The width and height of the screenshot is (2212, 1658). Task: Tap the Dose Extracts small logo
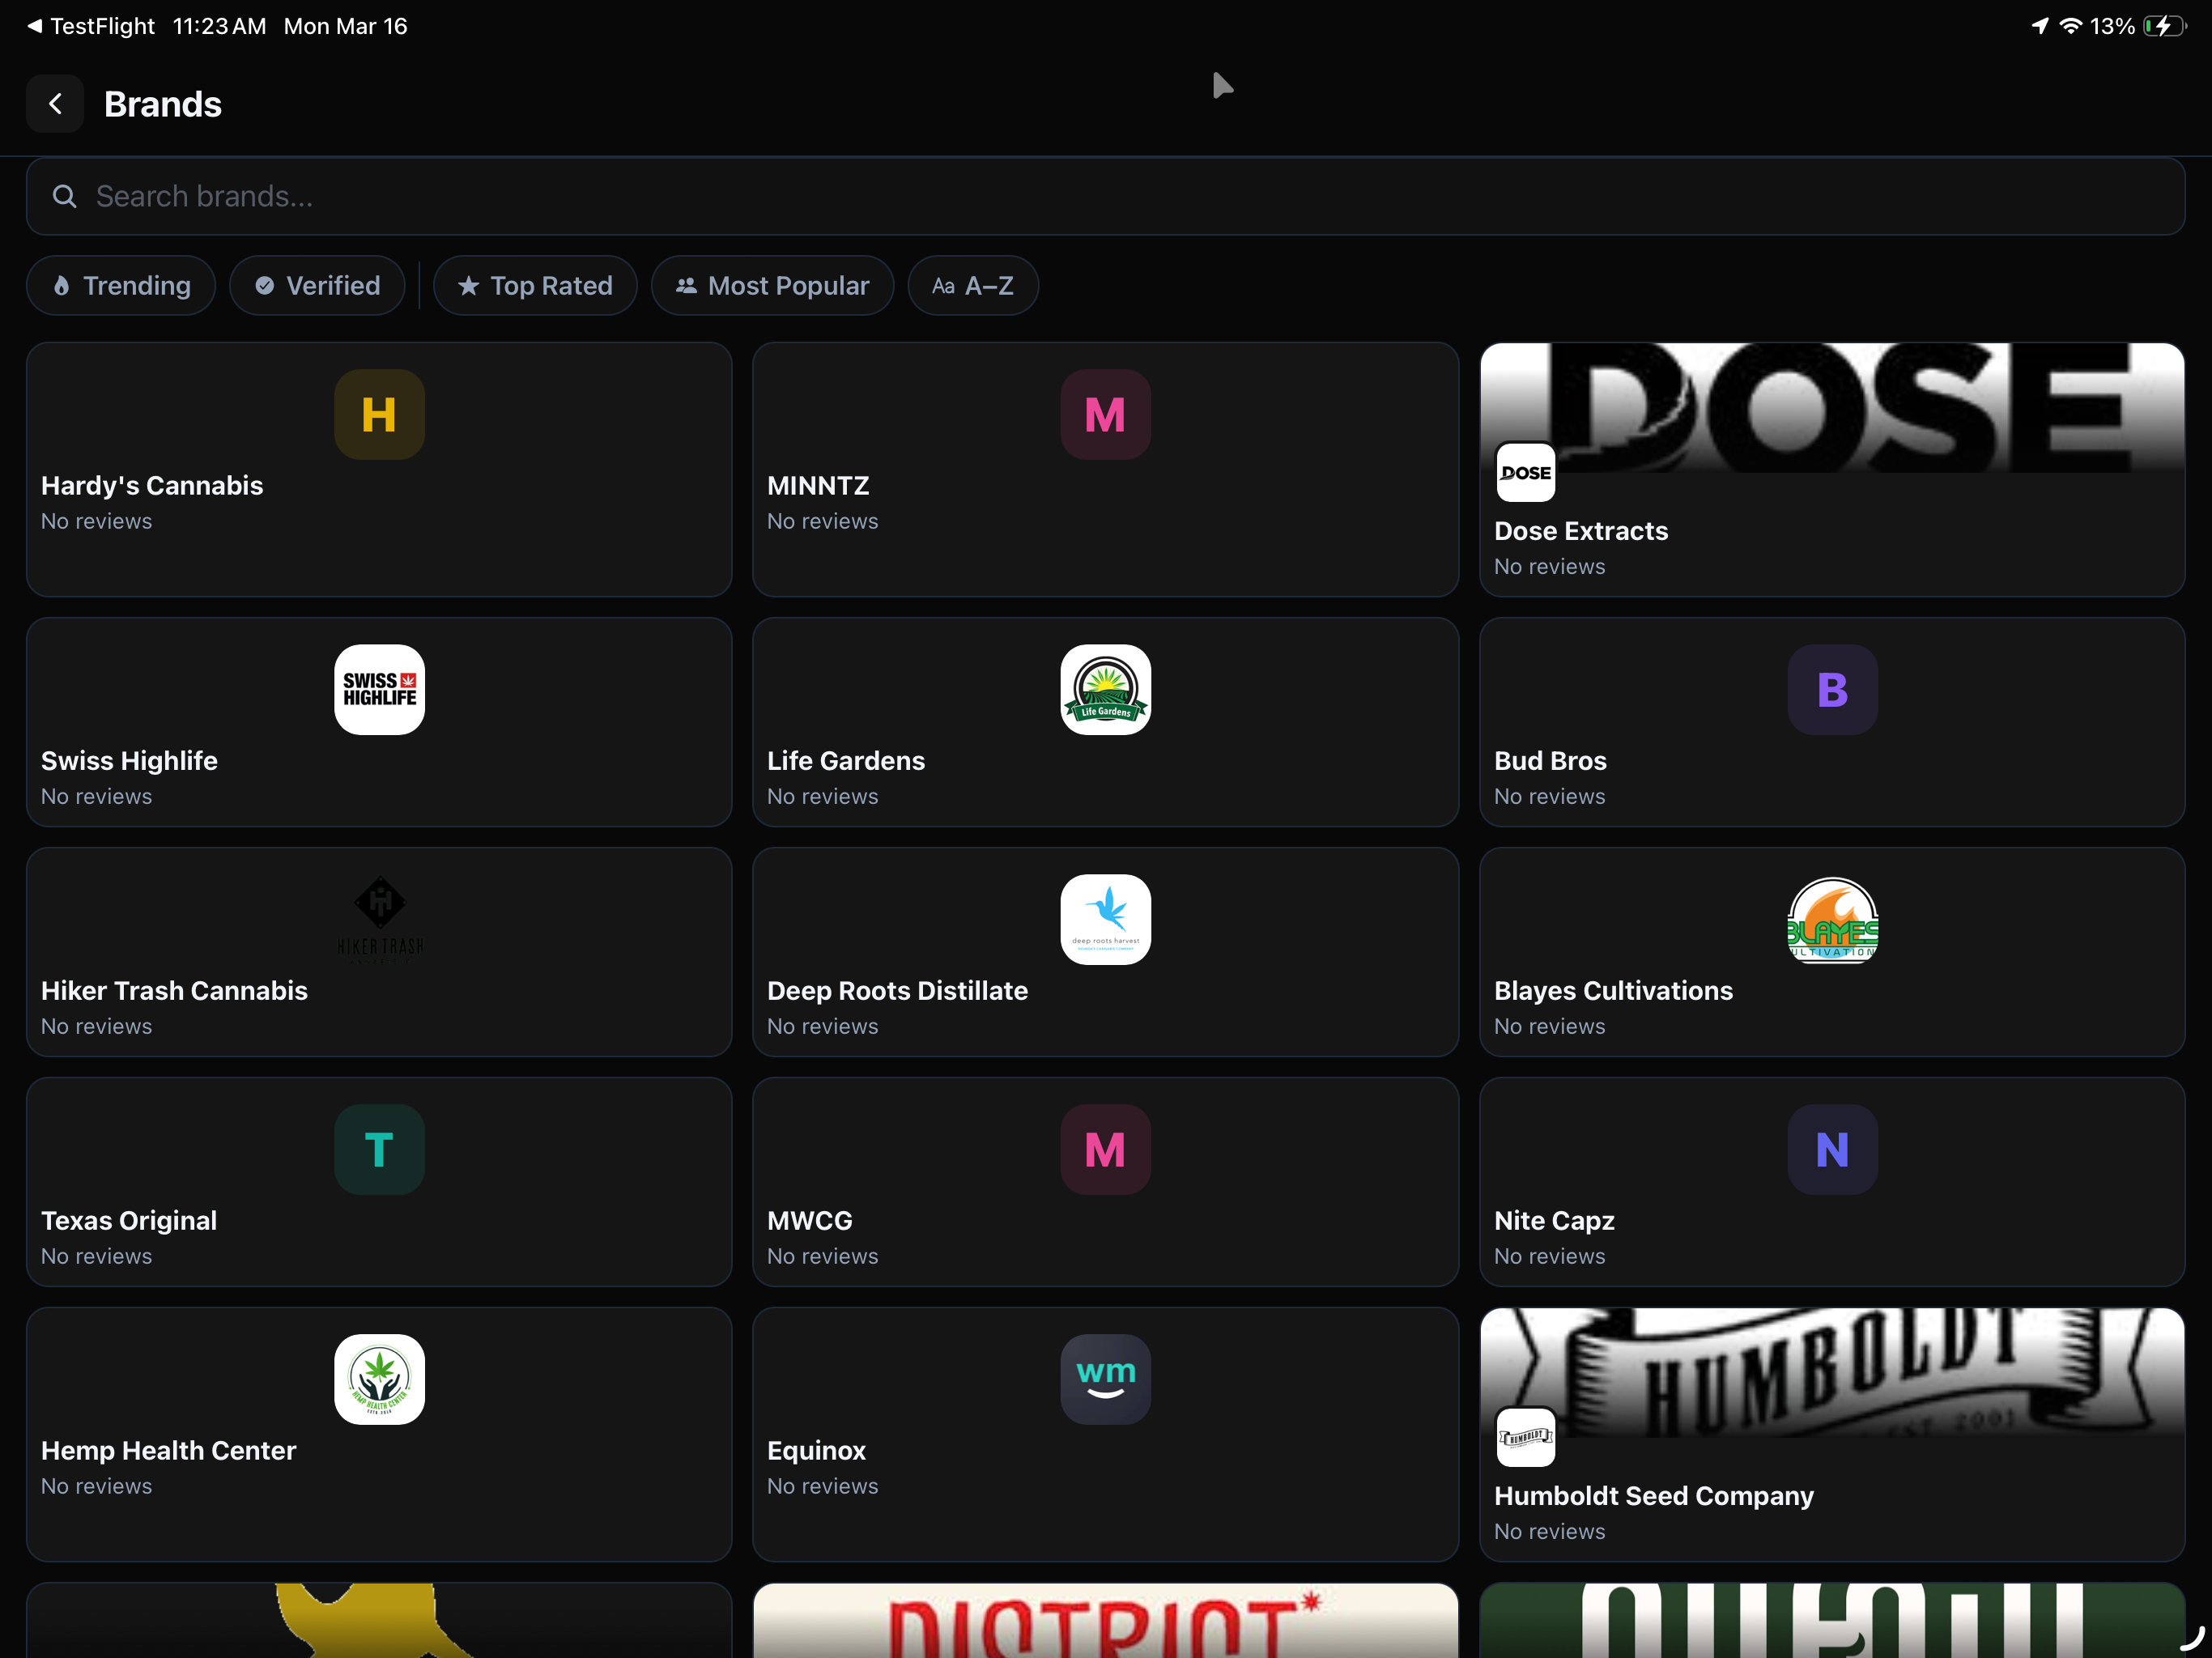(1525, 473)
